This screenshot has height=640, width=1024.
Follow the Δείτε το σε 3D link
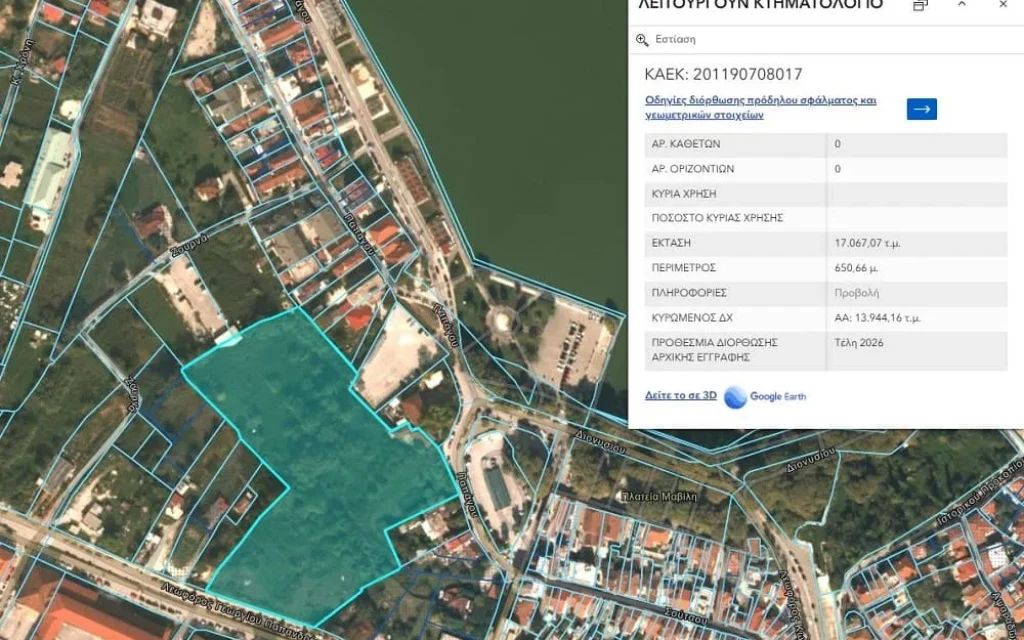point(681,395)
